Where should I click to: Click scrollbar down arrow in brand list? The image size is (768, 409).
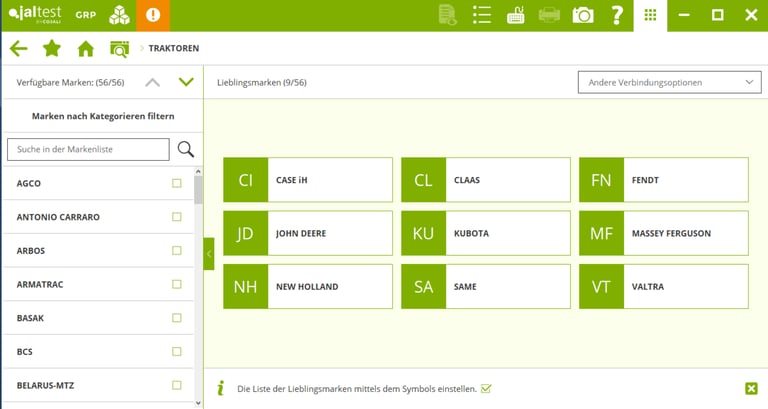click(x=198, y=403)
